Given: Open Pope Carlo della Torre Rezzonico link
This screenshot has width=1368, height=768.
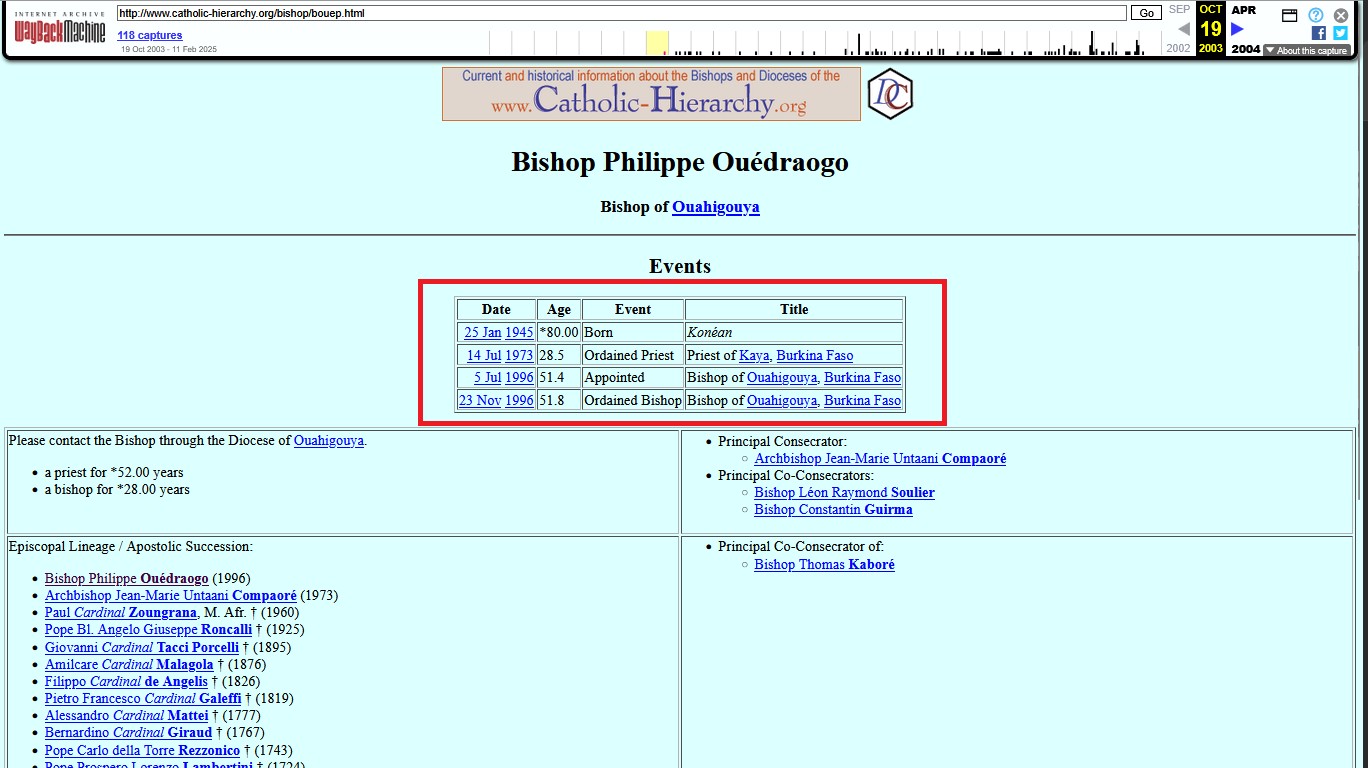Looking at the screenshot, I should (142, 750).
